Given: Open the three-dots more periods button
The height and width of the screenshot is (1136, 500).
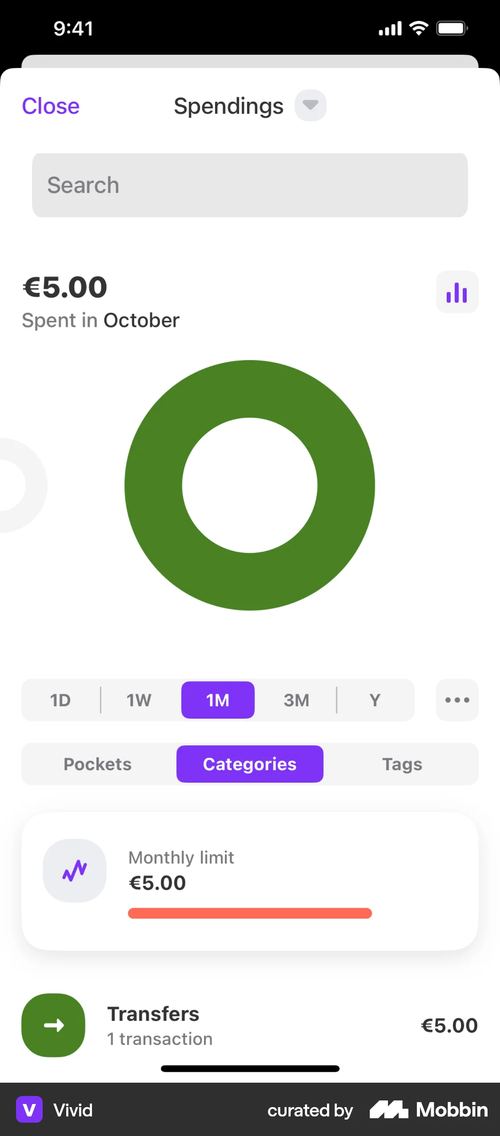Looking at the screenshot, I should 457,700.
